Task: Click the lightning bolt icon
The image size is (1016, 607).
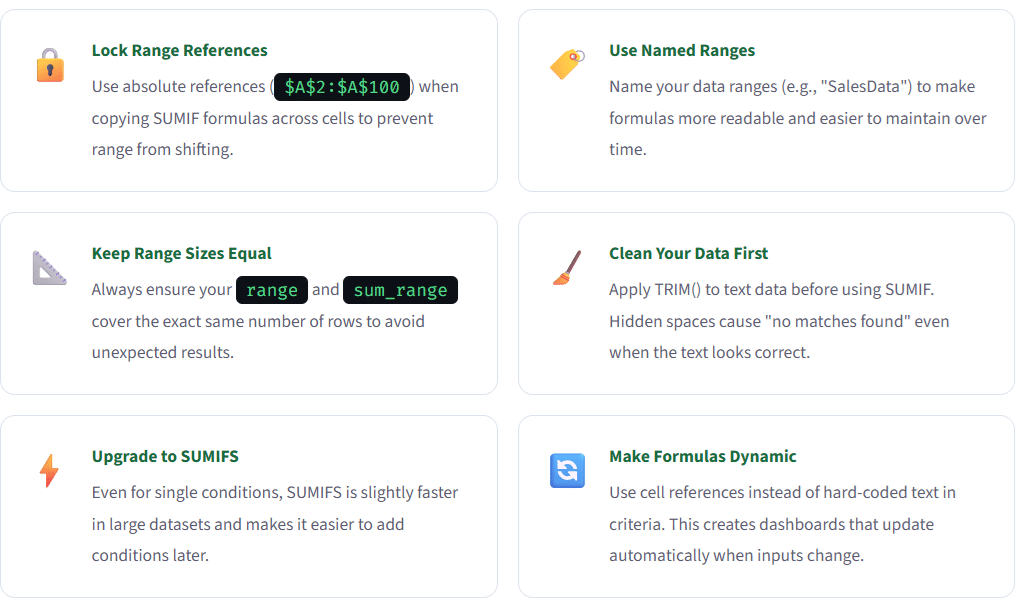Action: click(49, 471)
